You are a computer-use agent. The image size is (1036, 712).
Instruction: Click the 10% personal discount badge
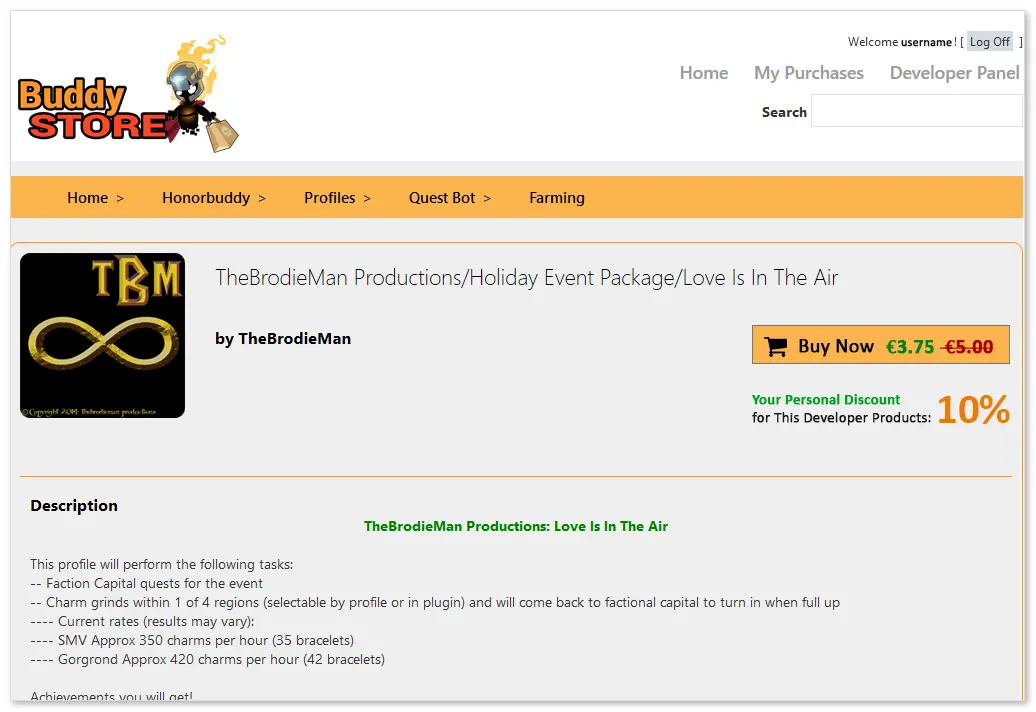pos(973,409)
